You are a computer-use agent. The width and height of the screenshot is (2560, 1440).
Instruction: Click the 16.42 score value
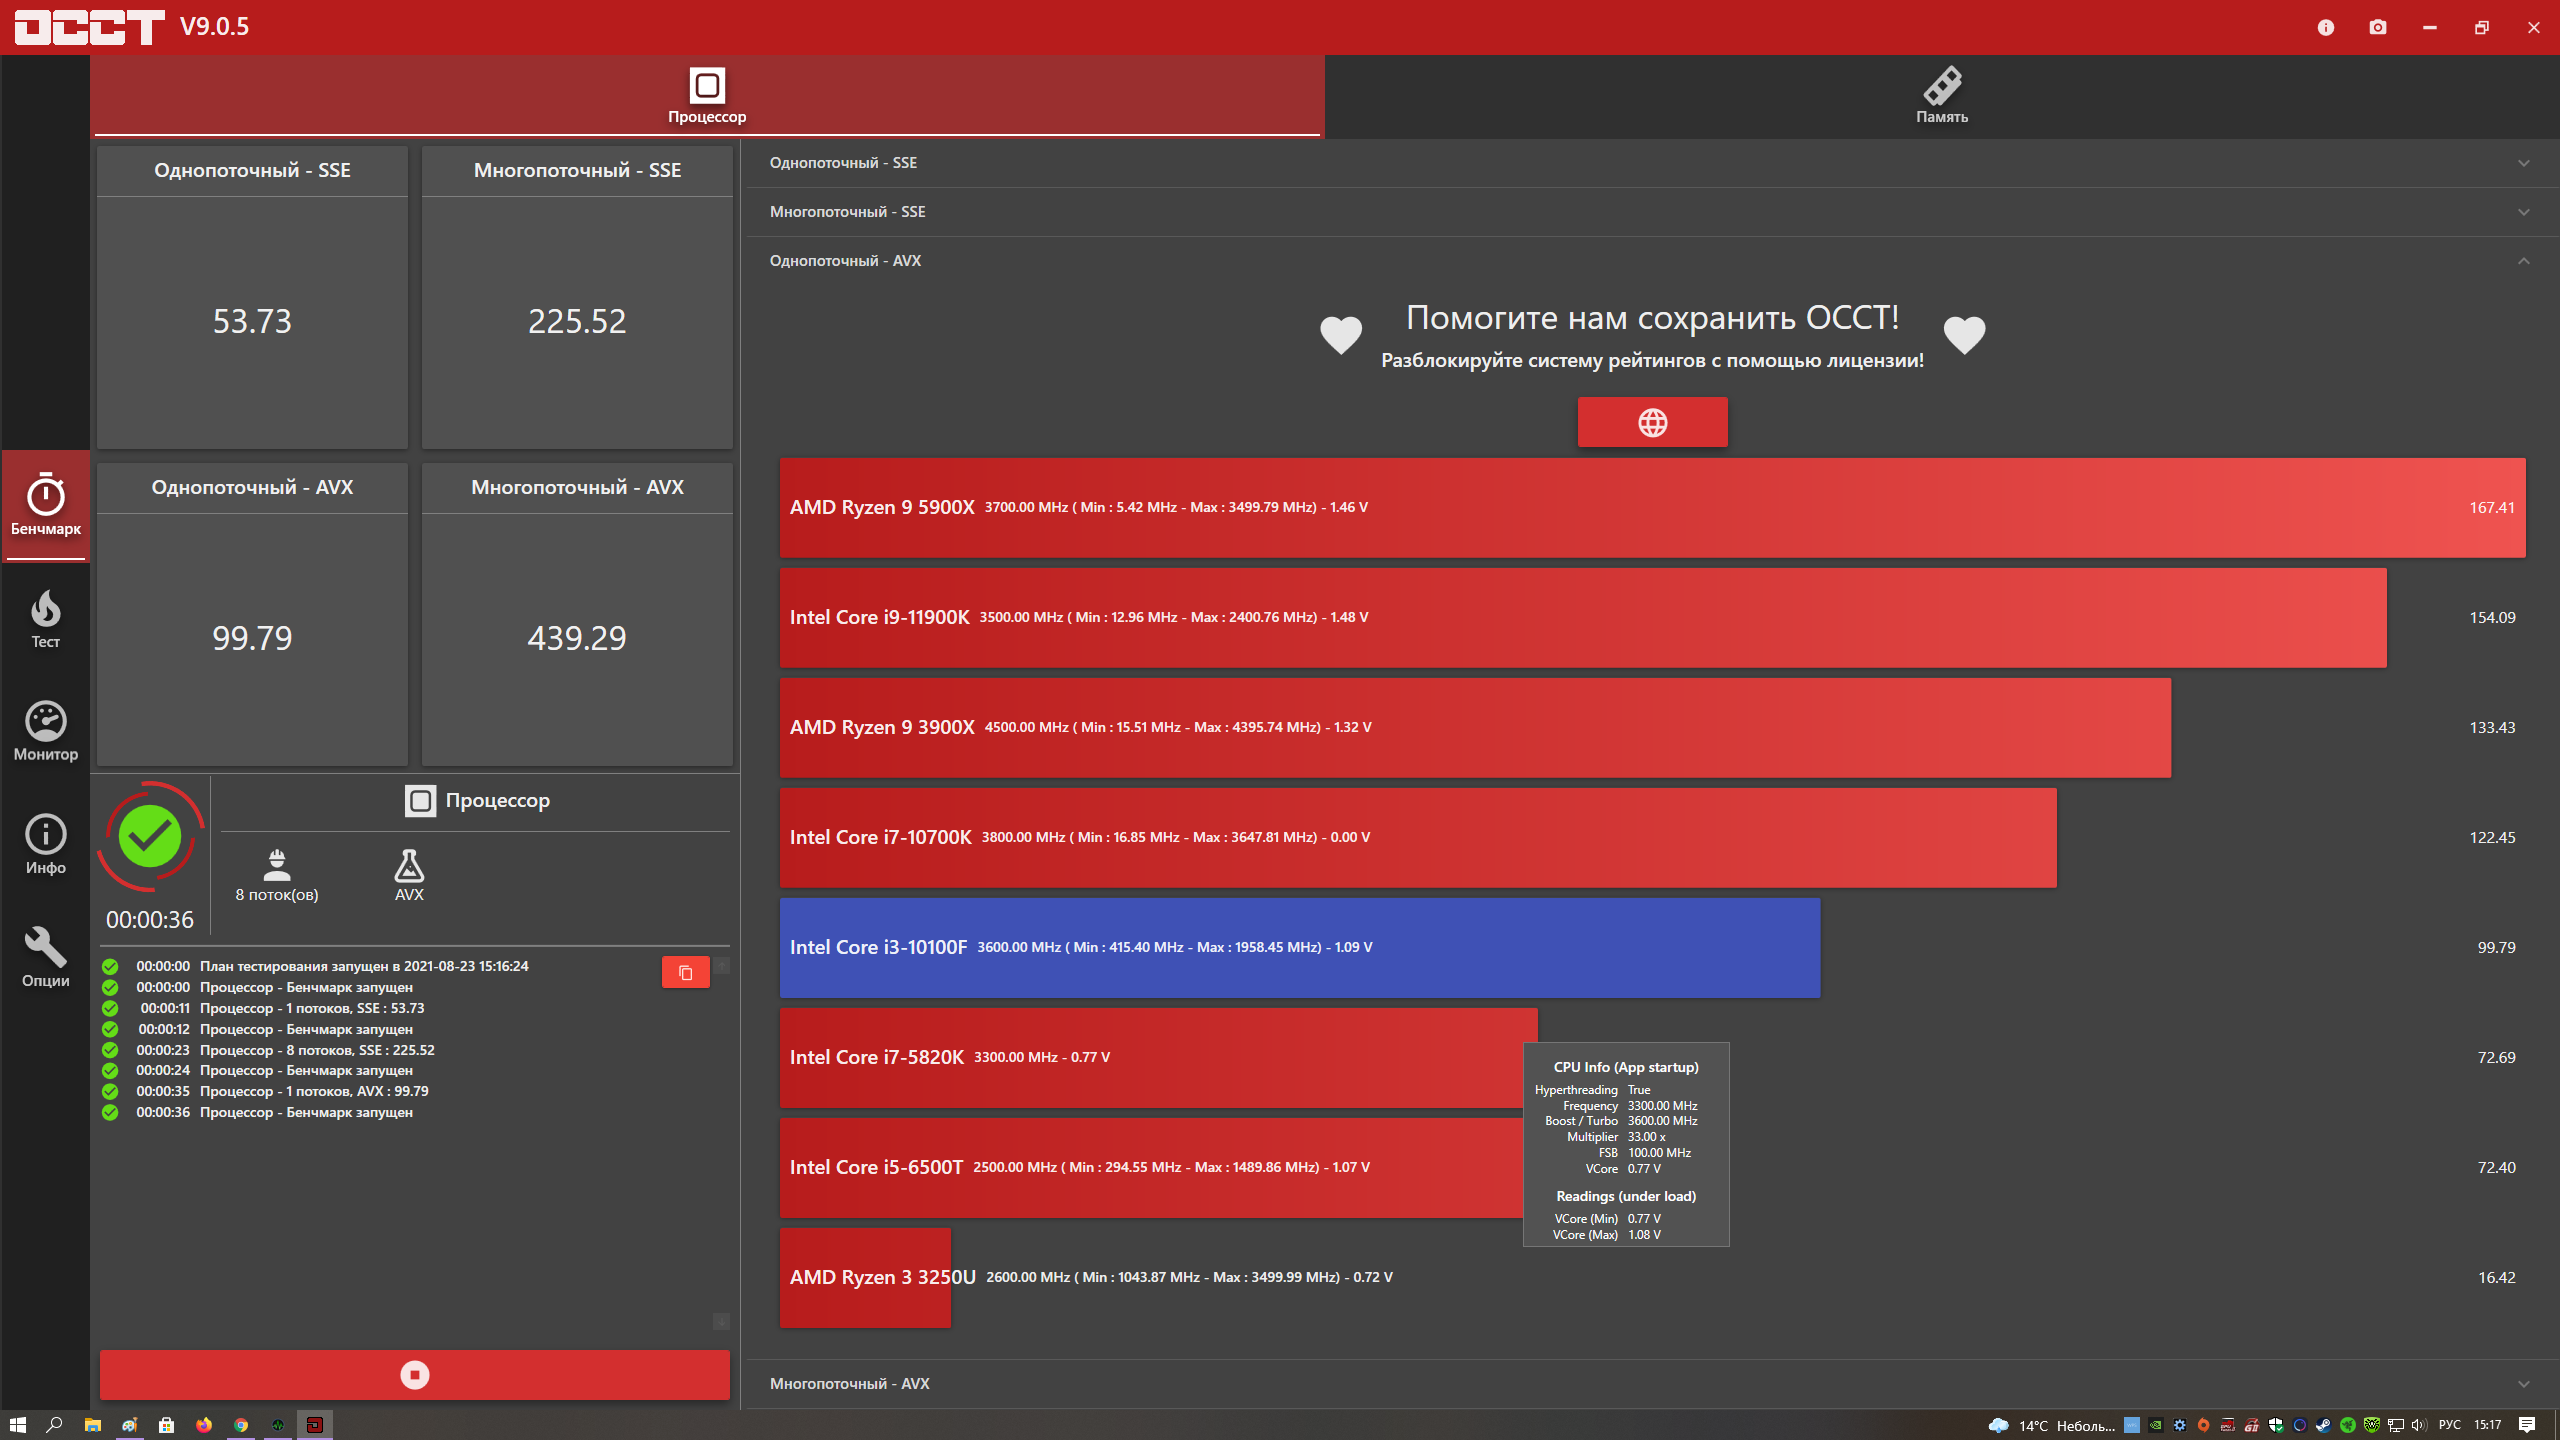pyautogui.click(x=2496, y=1278)
